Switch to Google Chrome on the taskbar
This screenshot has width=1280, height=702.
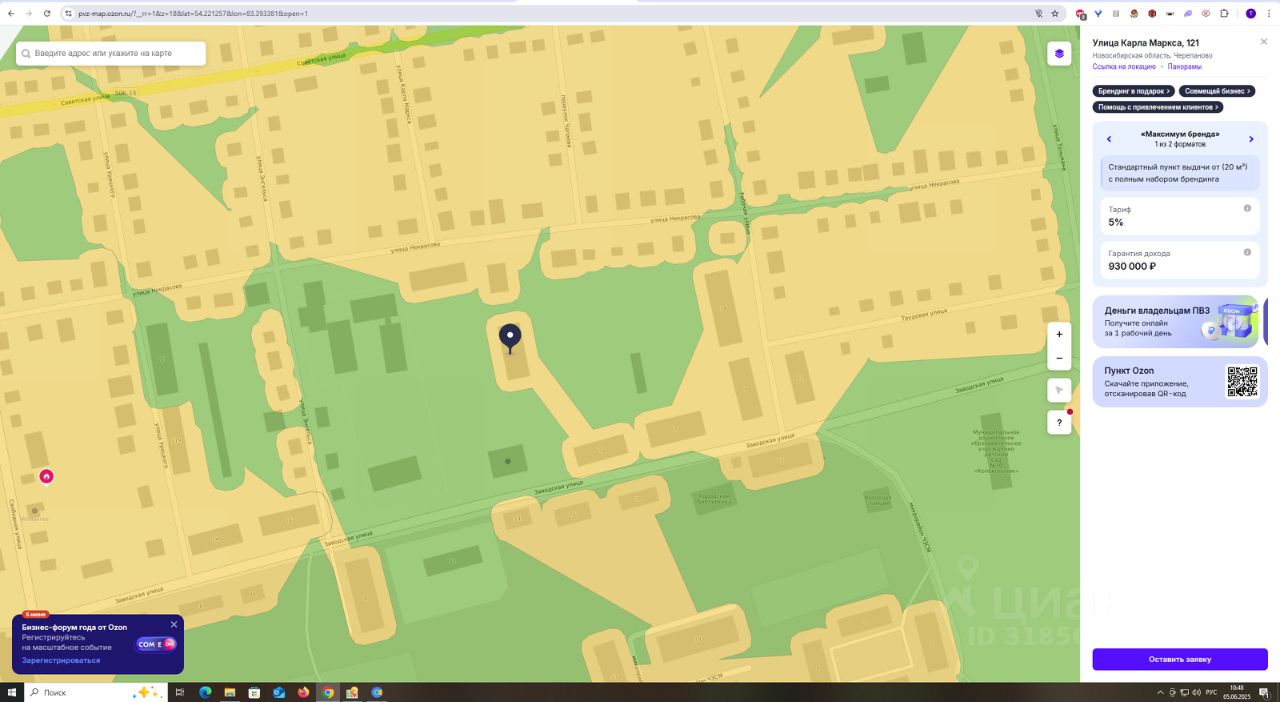point(328,692)
